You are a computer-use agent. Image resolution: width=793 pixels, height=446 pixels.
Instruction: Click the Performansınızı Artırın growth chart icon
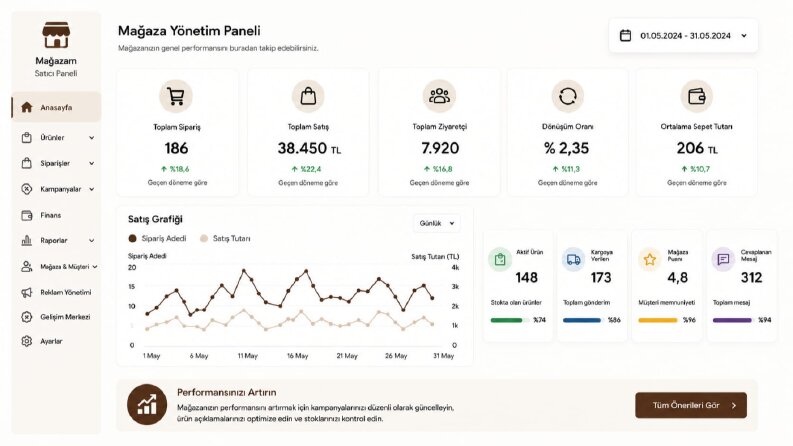(147, 404)
